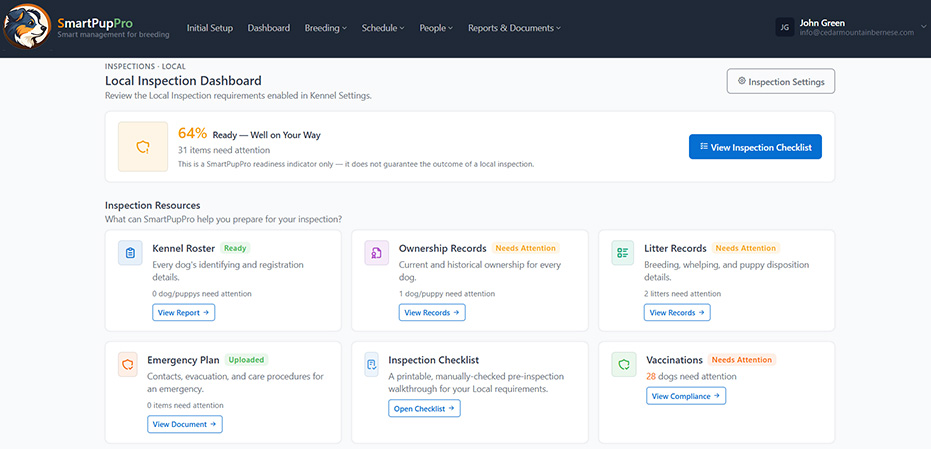Viewport: 931px width, 449px height.
Task: Click the Vaccinations card title
Action: 674,360
